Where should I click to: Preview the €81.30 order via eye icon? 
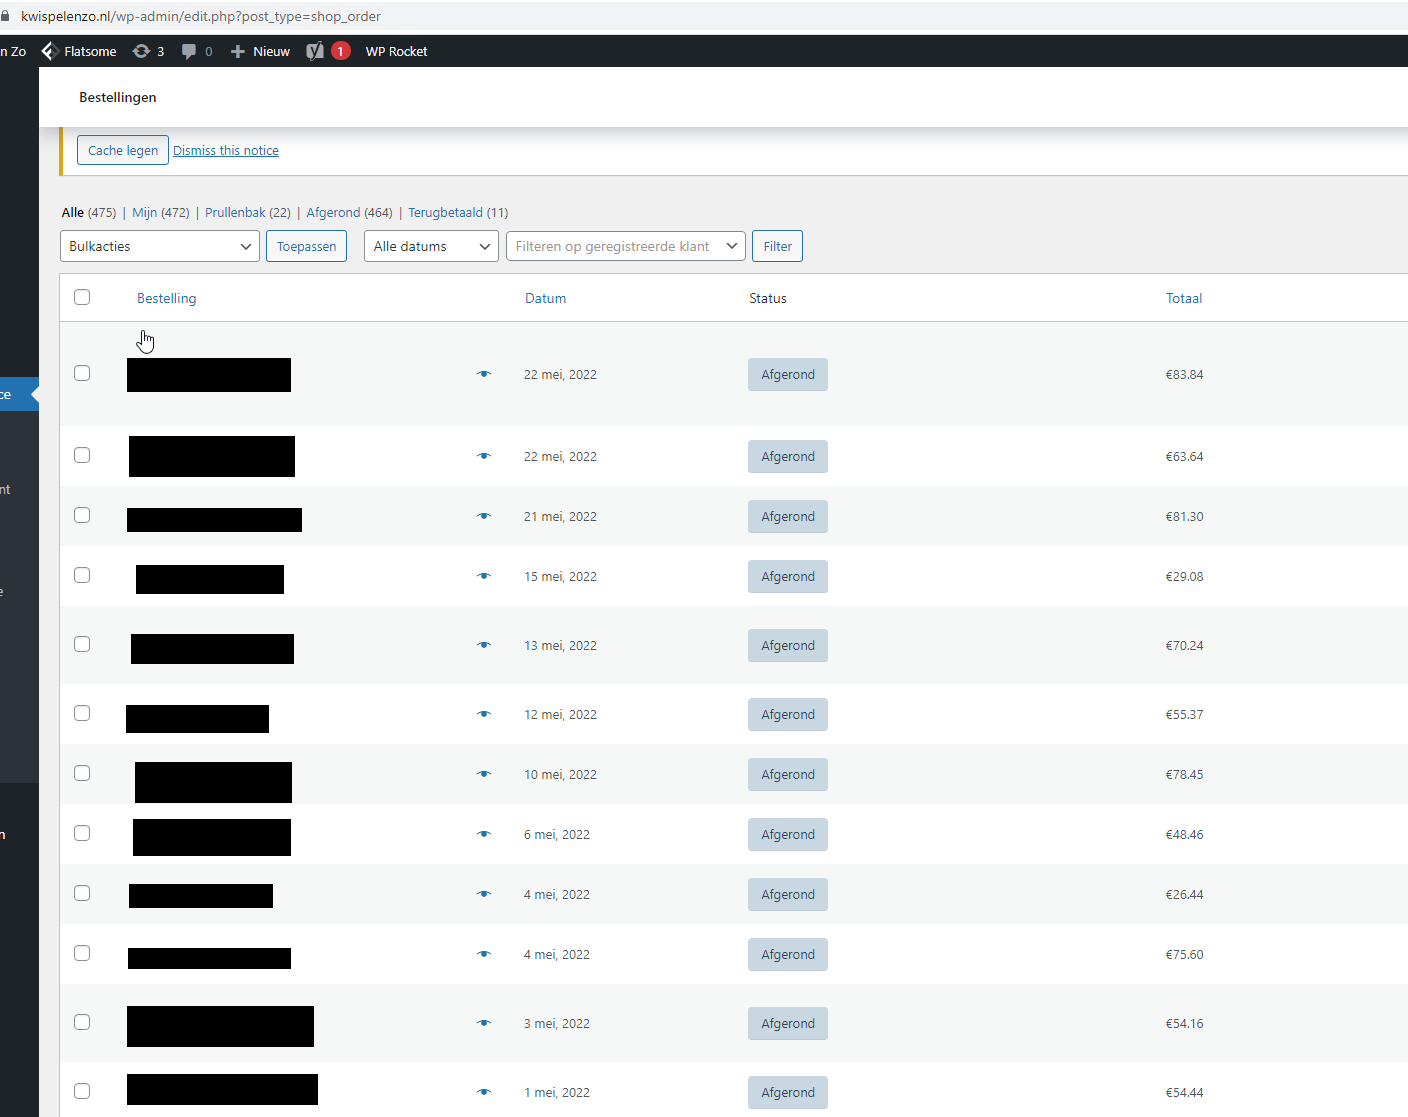(484, 516)
